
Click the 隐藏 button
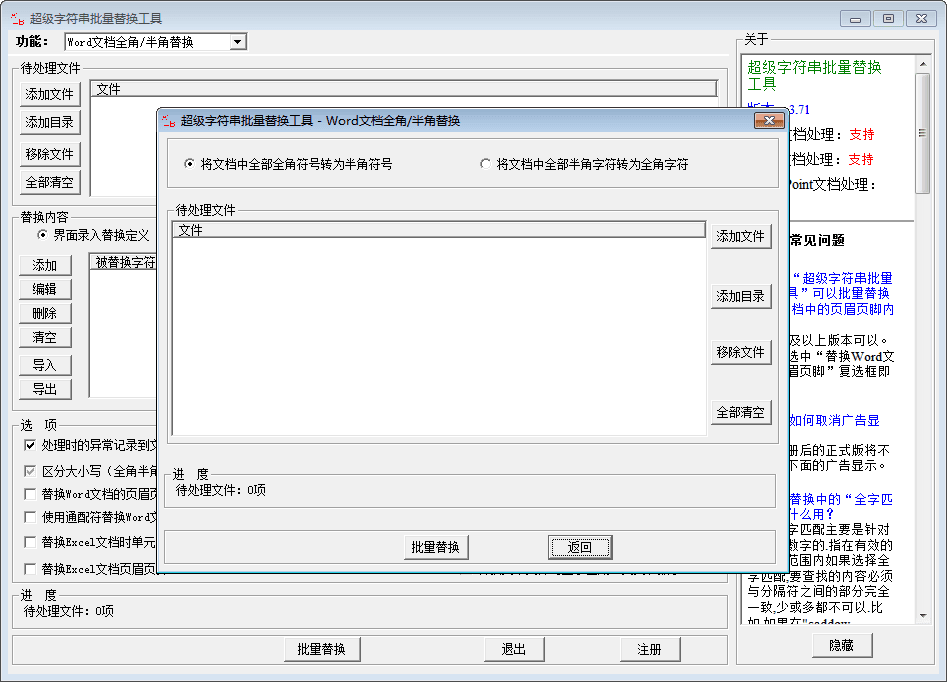pyautogui.click(x=842, y=645)
